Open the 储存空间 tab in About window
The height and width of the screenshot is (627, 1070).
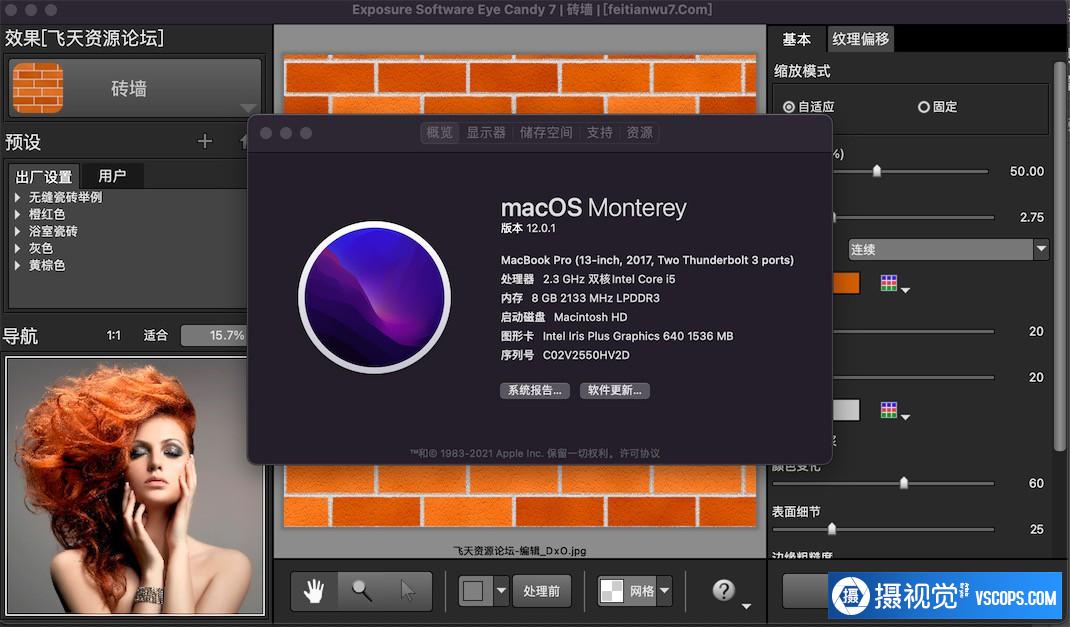coord(546,132)
